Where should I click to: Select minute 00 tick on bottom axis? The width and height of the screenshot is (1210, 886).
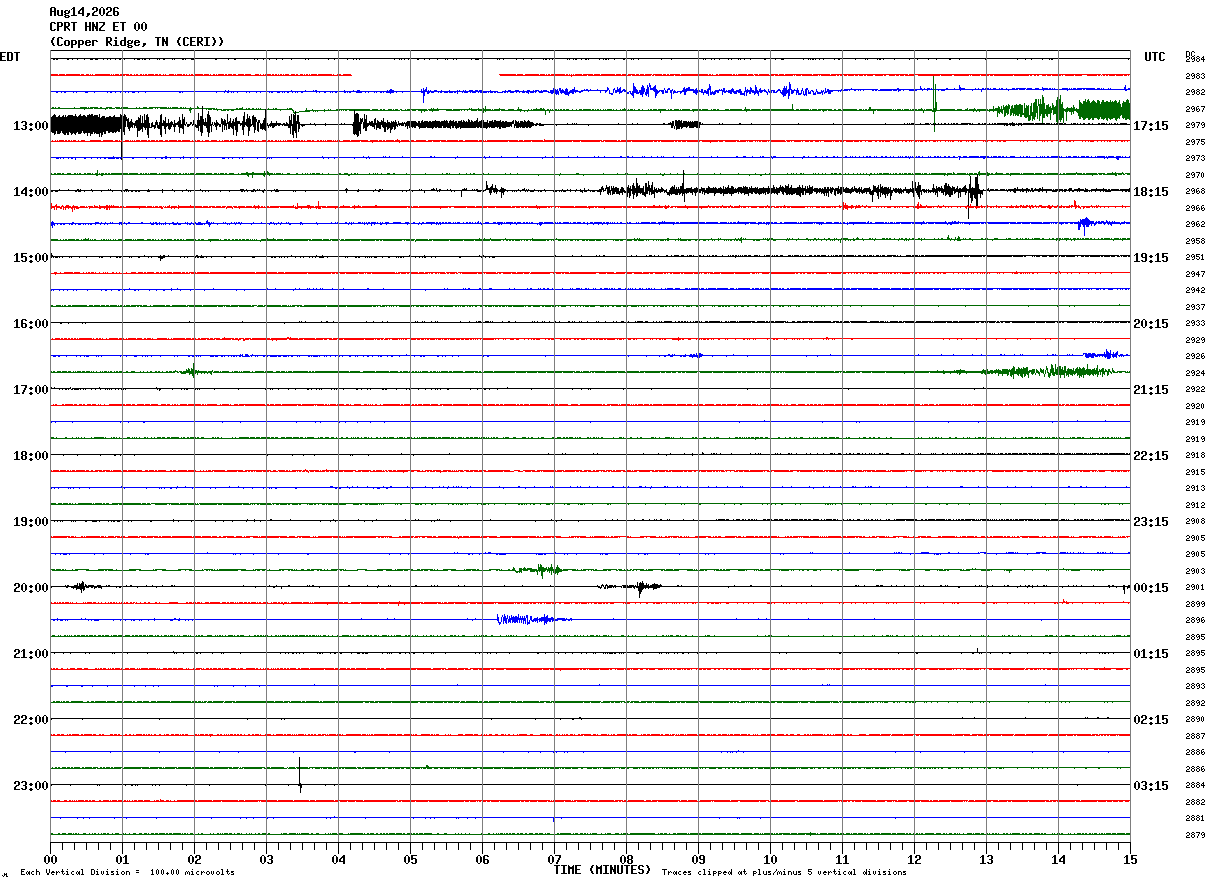[x=50, y=859]
